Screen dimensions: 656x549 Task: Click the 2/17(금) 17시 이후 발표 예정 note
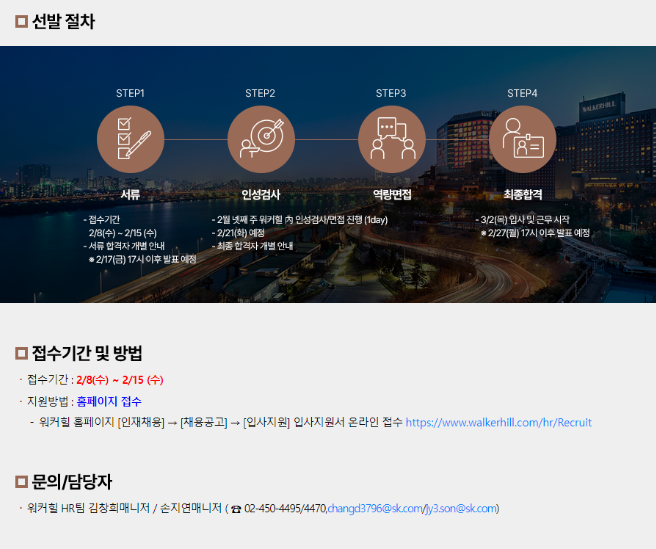click(142, 259)
